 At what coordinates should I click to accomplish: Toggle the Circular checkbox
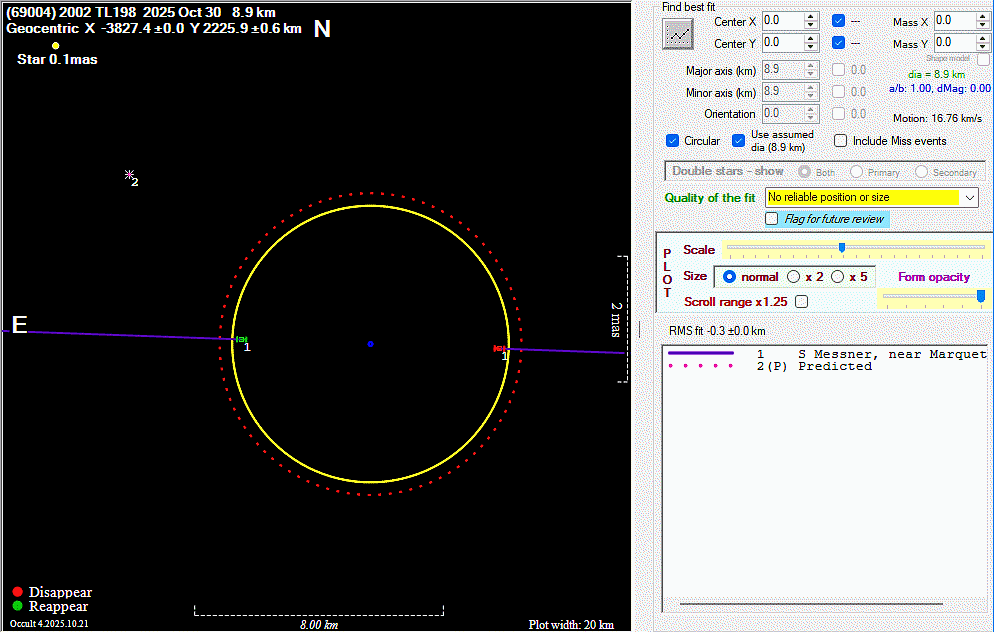672,141
